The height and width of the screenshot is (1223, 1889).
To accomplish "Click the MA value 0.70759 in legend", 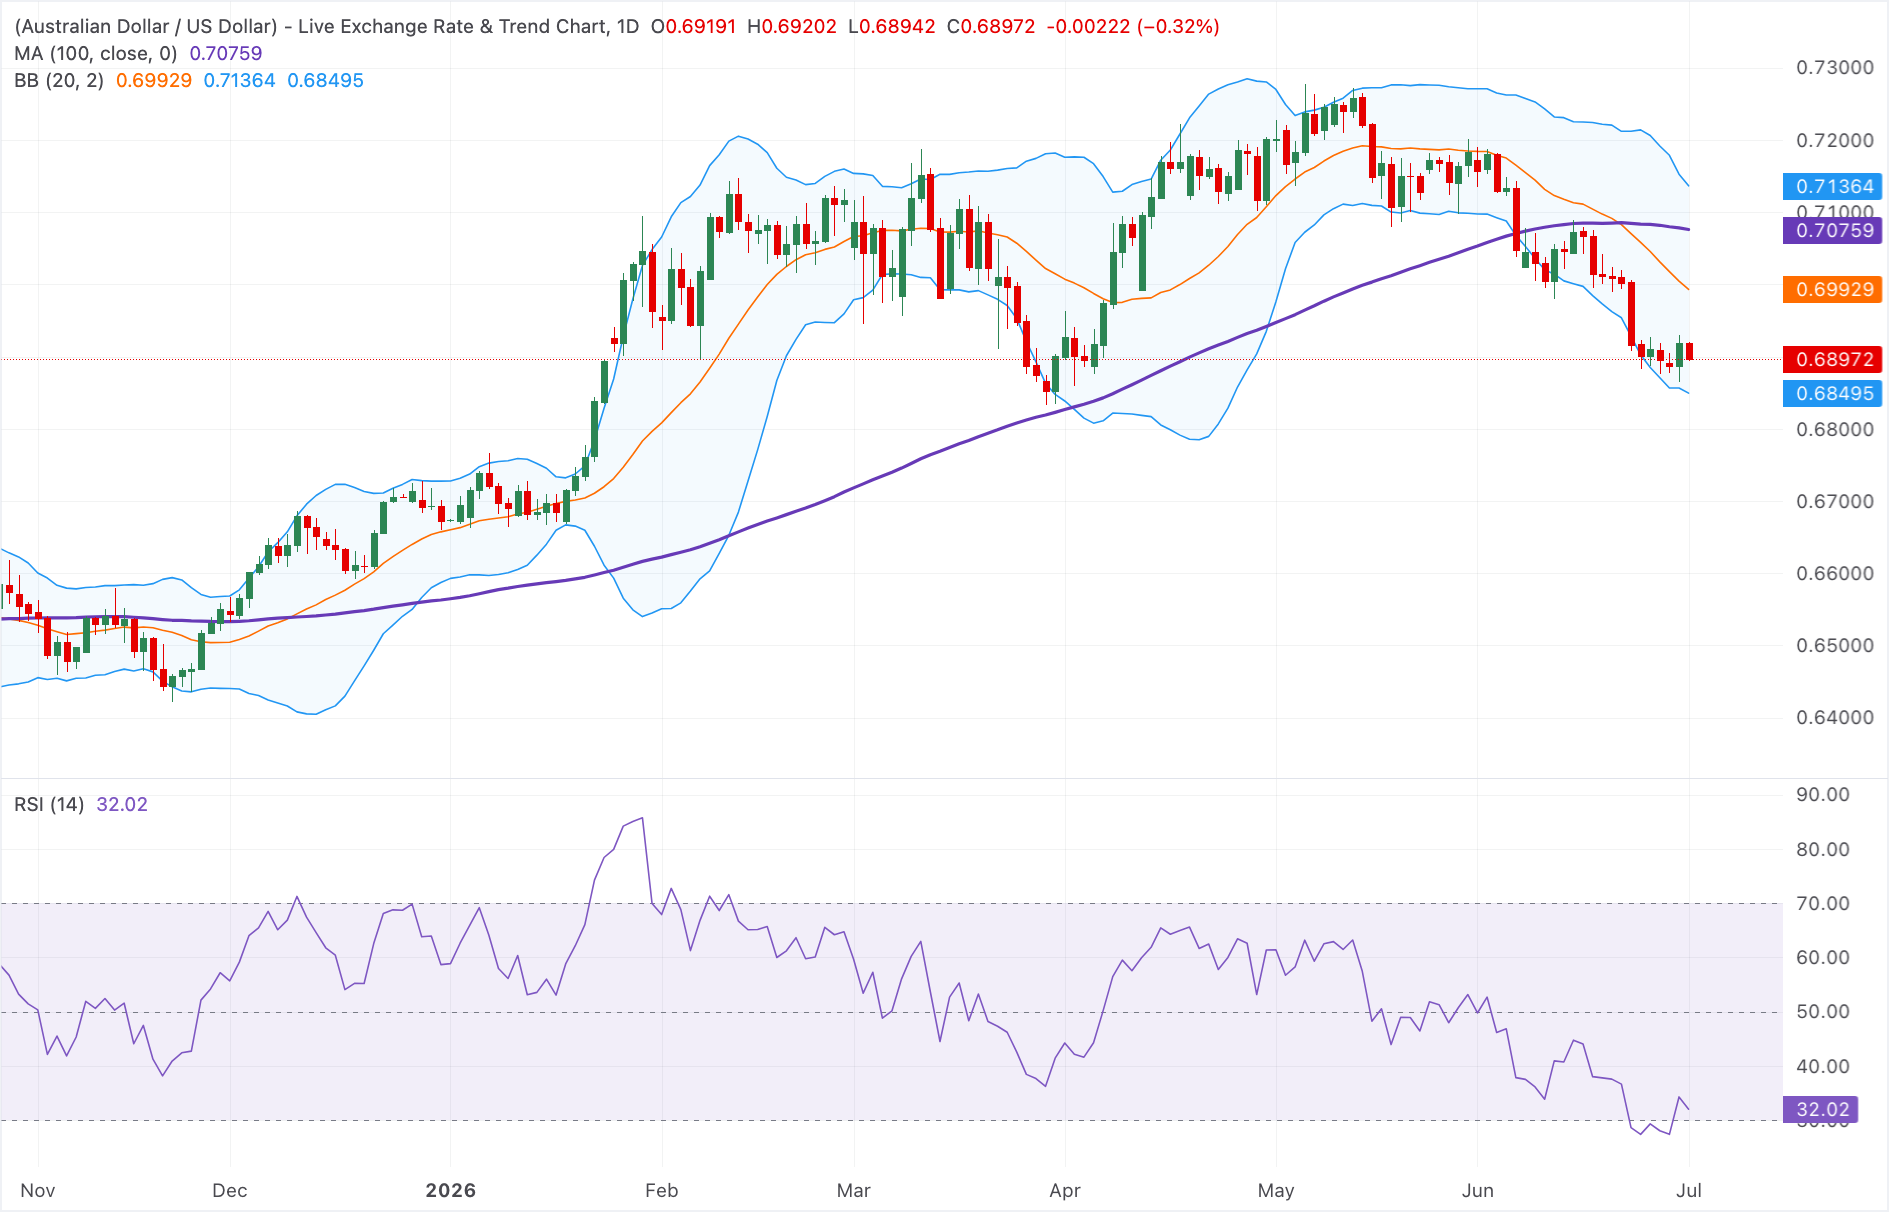I will [x=226, y=54].
